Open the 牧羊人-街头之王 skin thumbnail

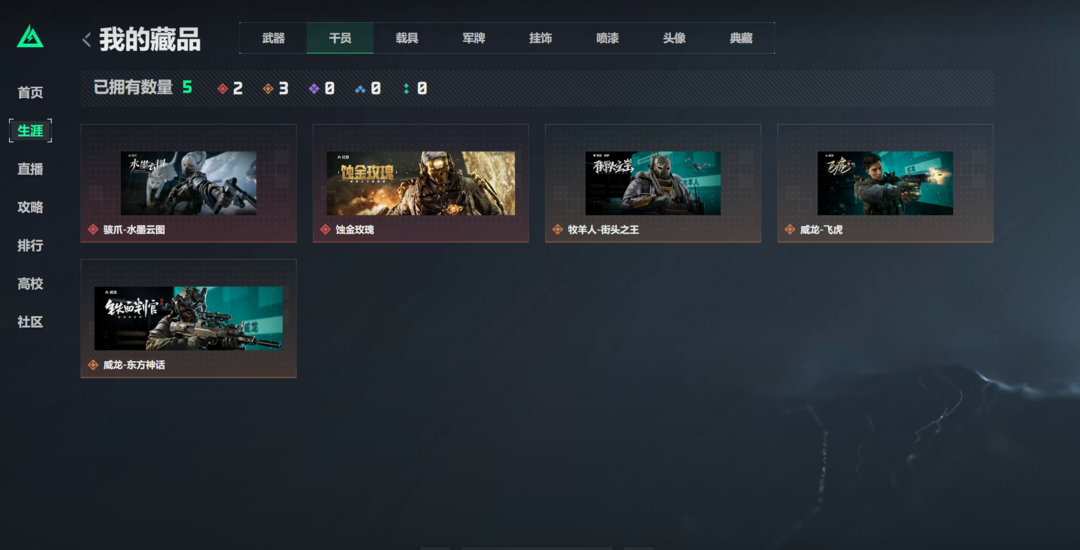click(653, 183)
